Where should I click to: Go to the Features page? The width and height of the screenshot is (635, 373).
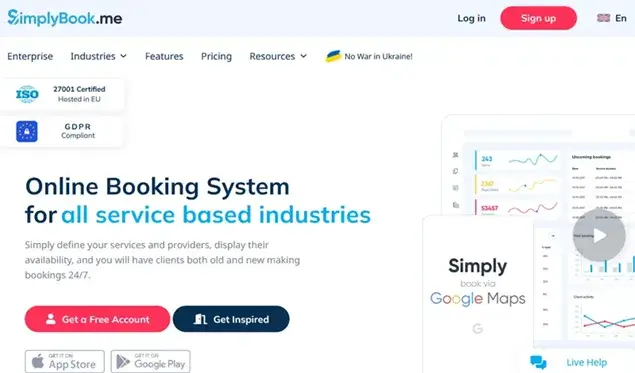point(164,56)
